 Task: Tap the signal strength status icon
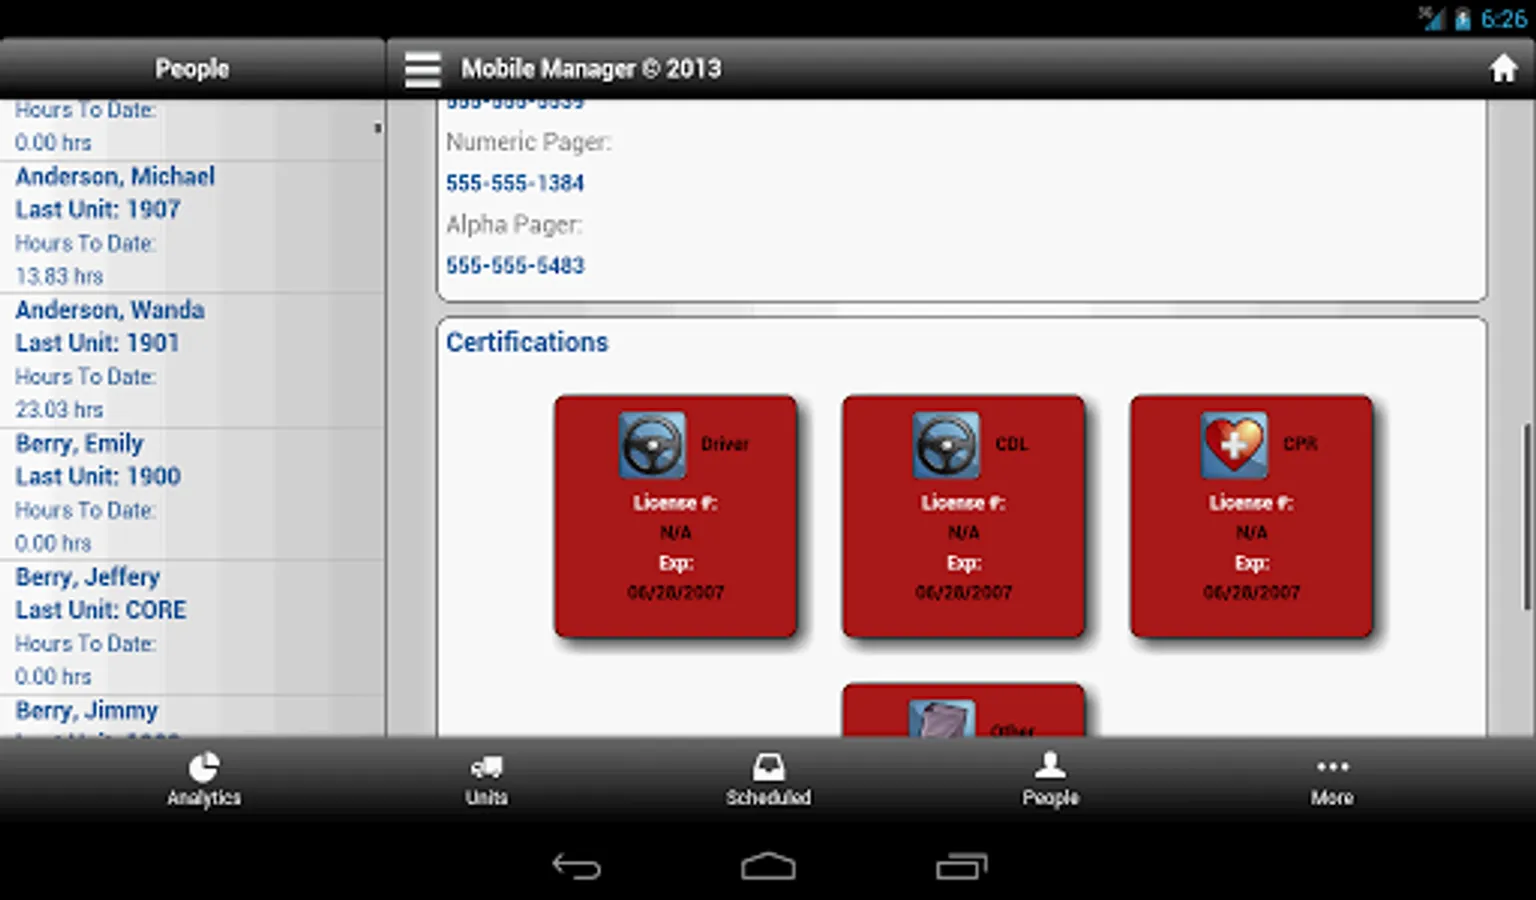[1432, 19]
